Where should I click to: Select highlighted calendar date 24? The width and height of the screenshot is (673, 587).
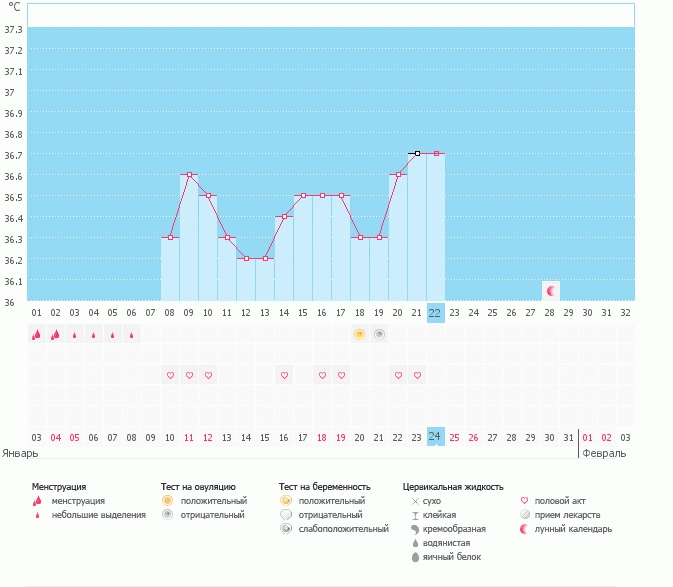coord(436,436)
